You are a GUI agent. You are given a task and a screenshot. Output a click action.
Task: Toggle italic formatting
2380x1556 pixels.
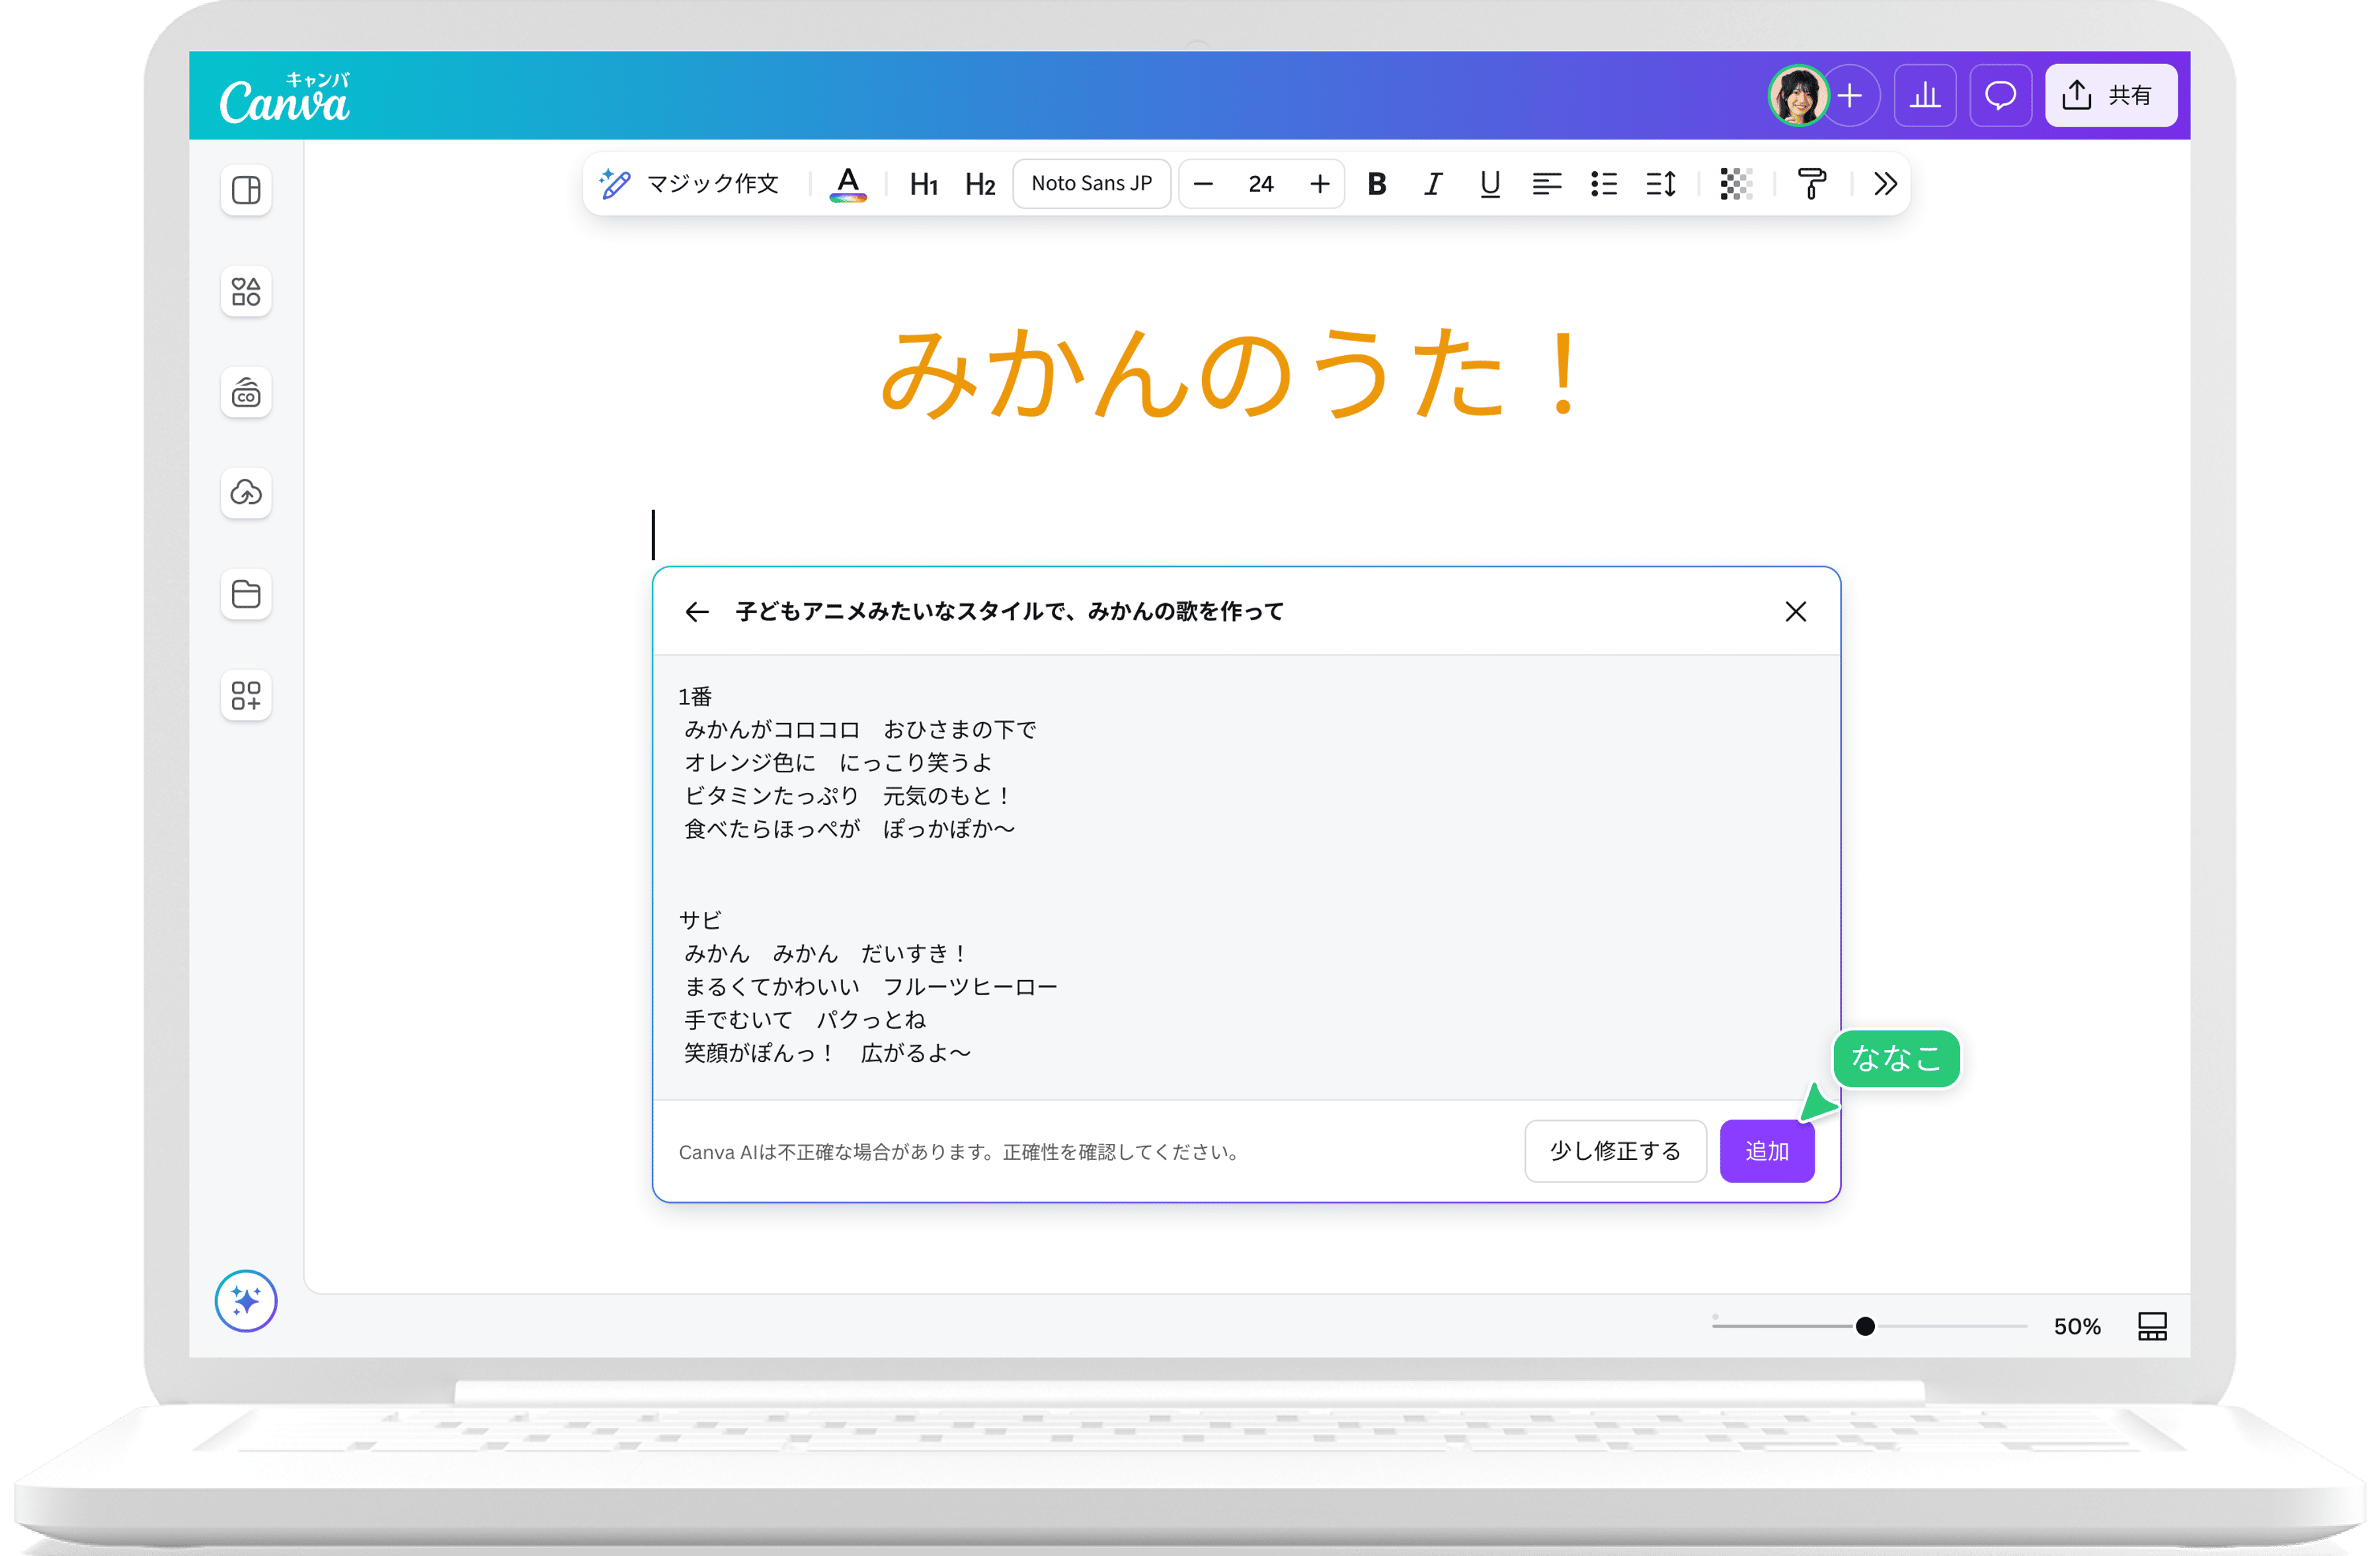pos(1433,184)
